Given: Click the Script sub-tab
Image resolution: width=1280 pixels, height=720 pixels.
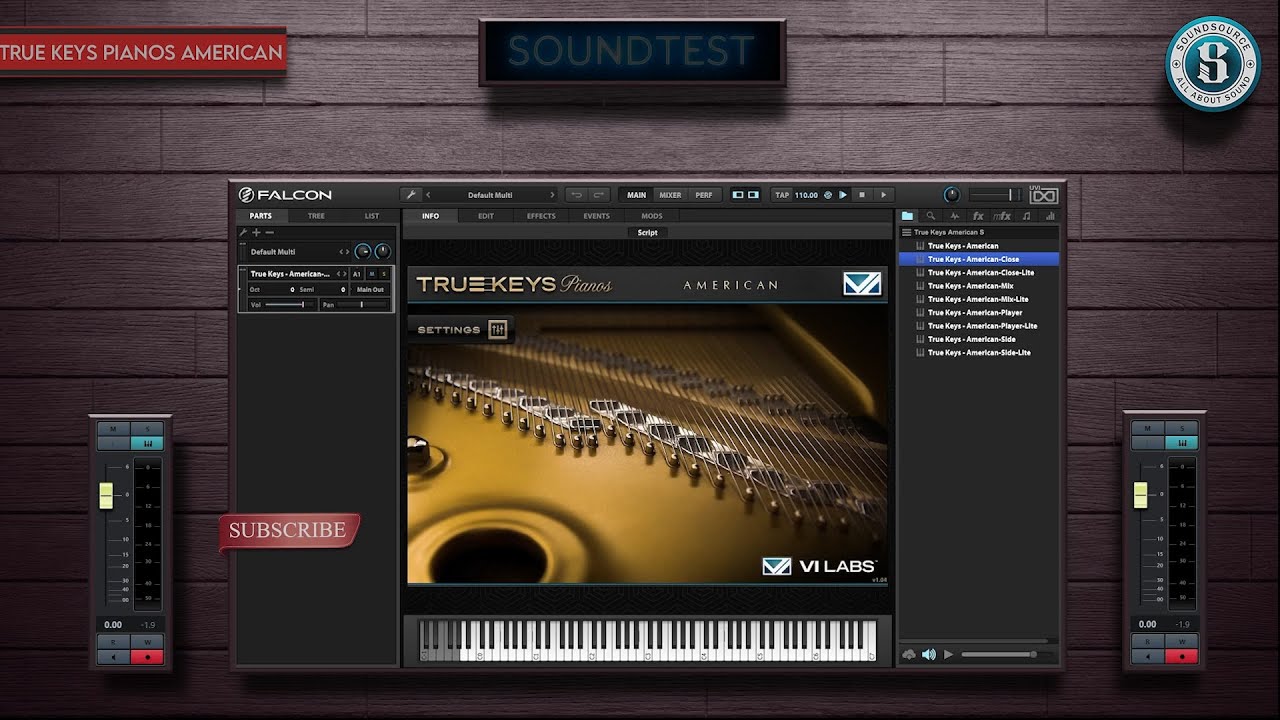Looking at the screenshot, I should [x=648, y=232].
